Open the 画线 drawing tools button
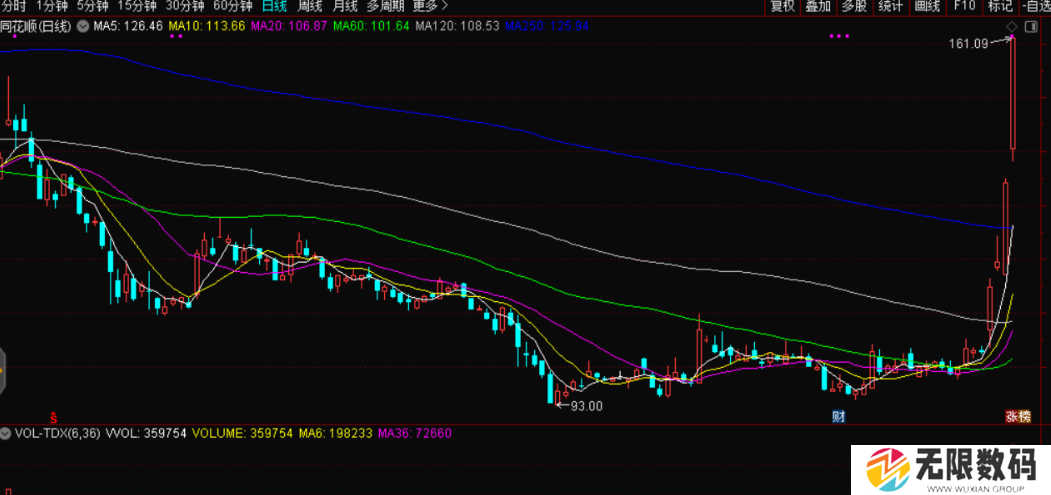 tap(927, 7)
